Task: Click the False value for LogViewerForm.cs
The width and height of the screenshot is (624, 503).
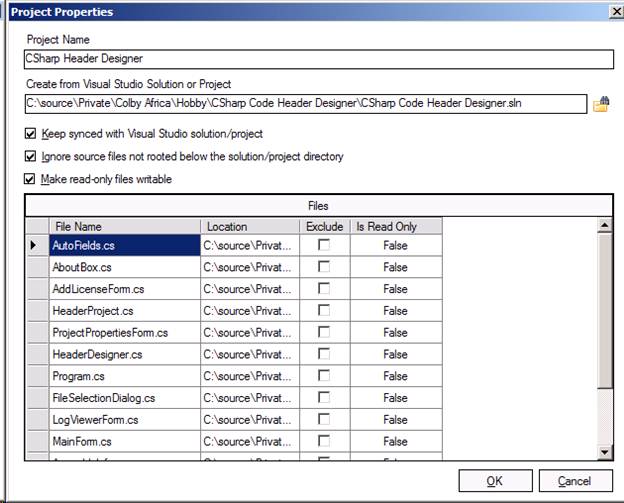Action: [396, 419]
